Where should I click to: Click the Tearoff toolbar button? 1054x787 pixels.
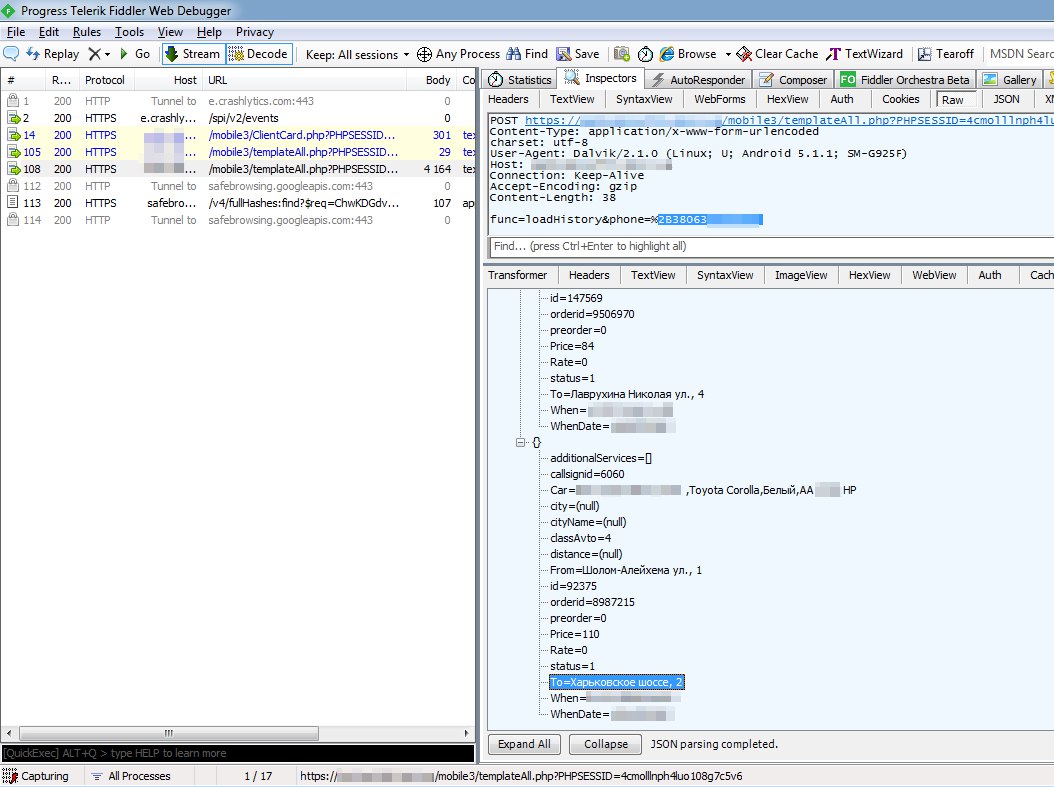point(946,54)
